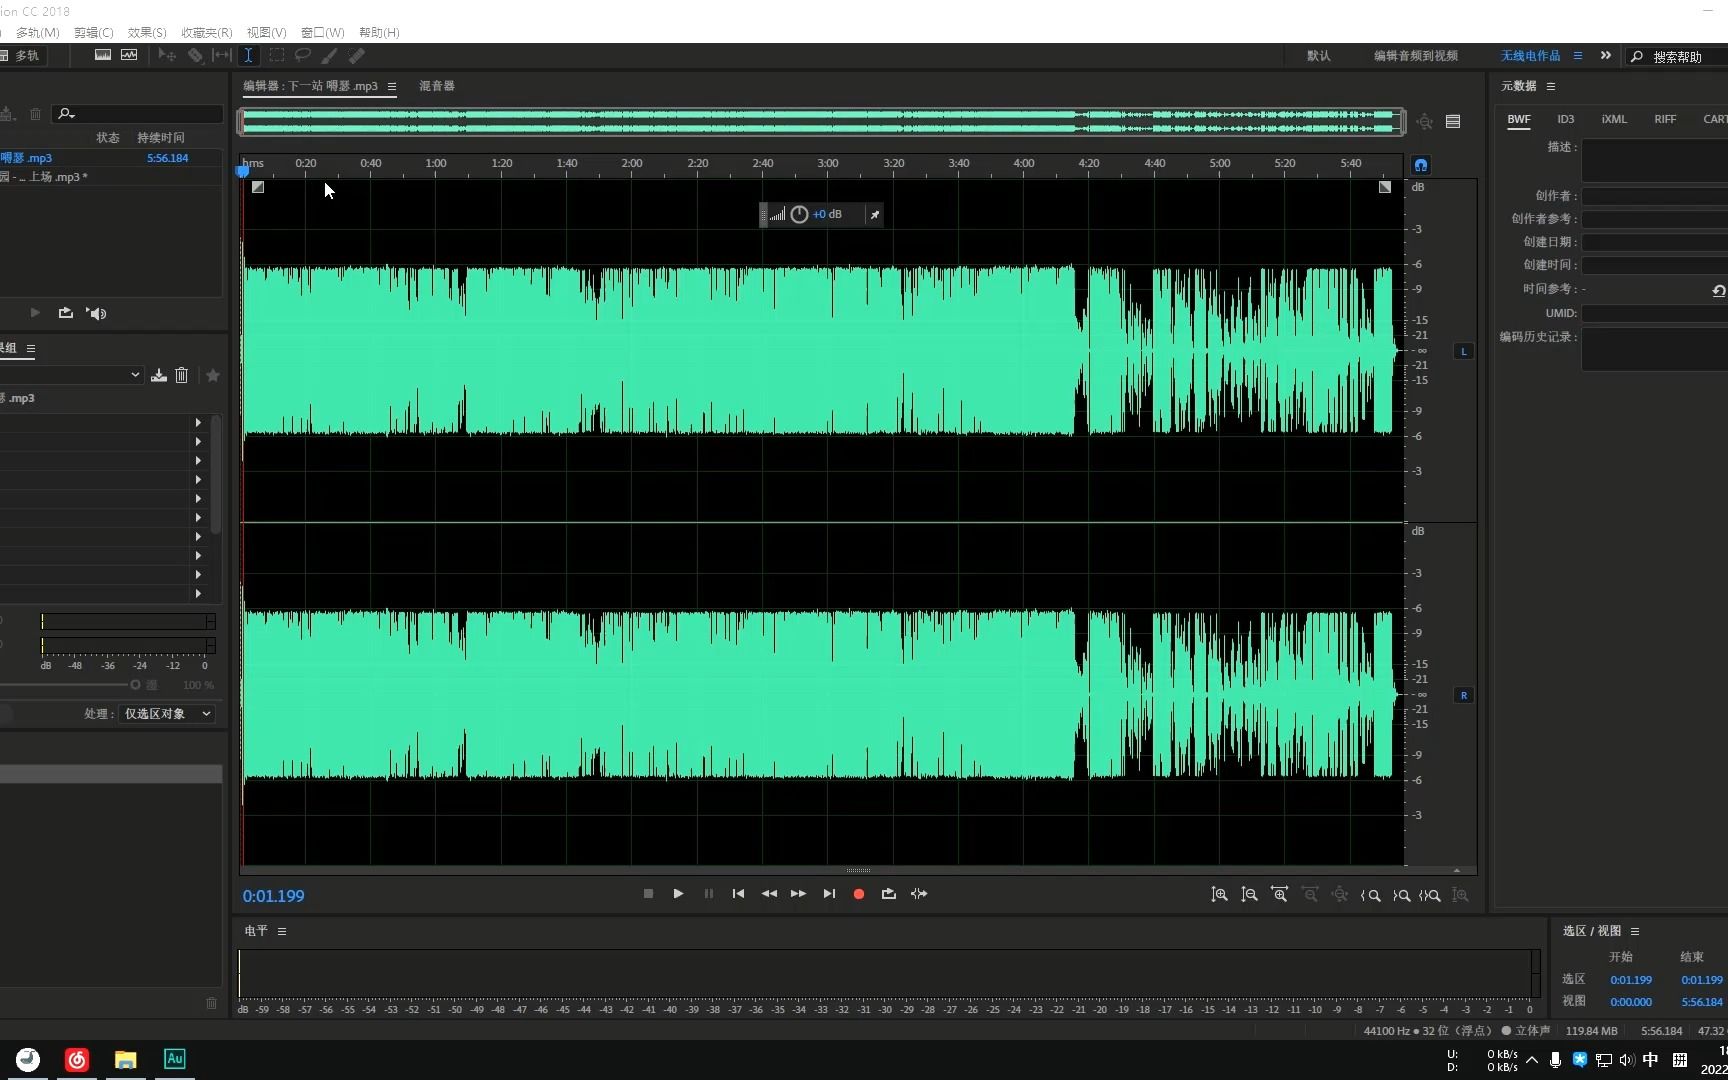The image size is (1728, 1080).
Task: Zoom out amplitude icon
Action: [1249, 895]
